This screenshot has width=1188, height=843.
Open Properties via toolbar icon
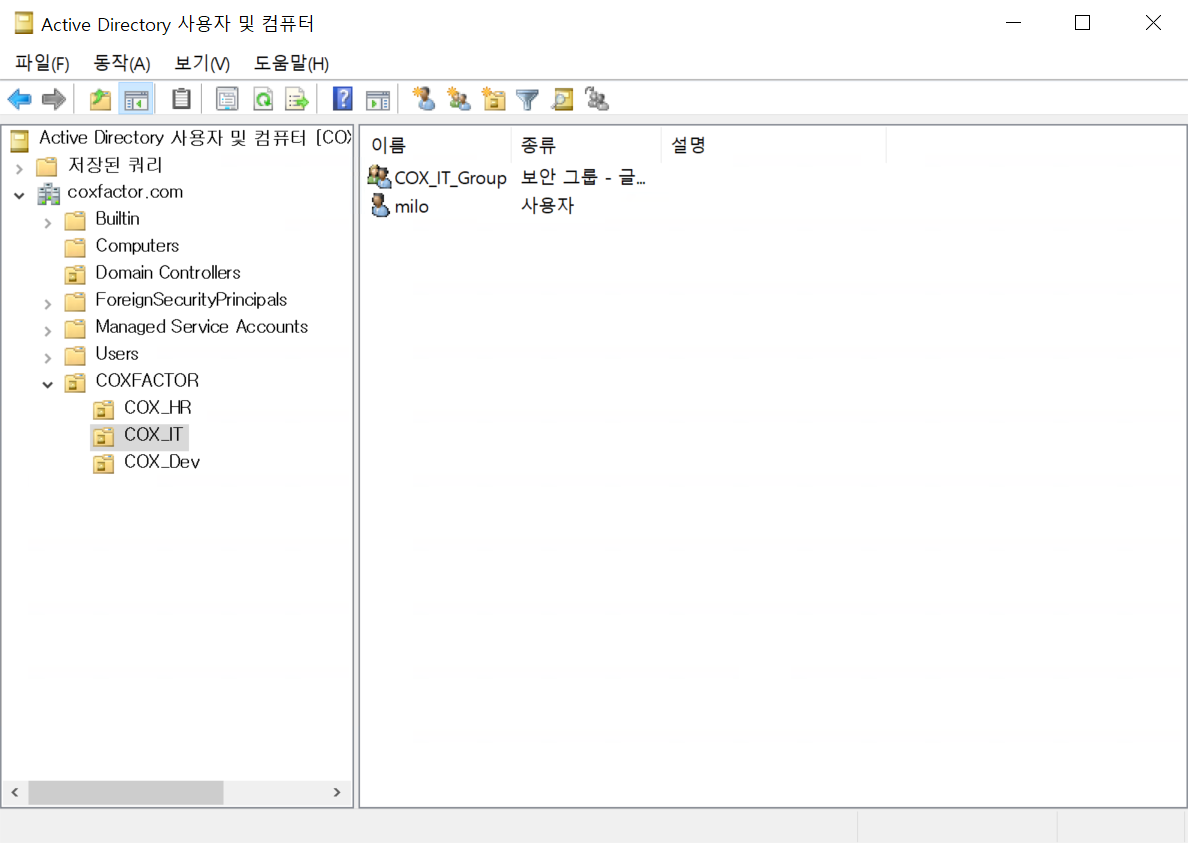click(x=227, y=98)
